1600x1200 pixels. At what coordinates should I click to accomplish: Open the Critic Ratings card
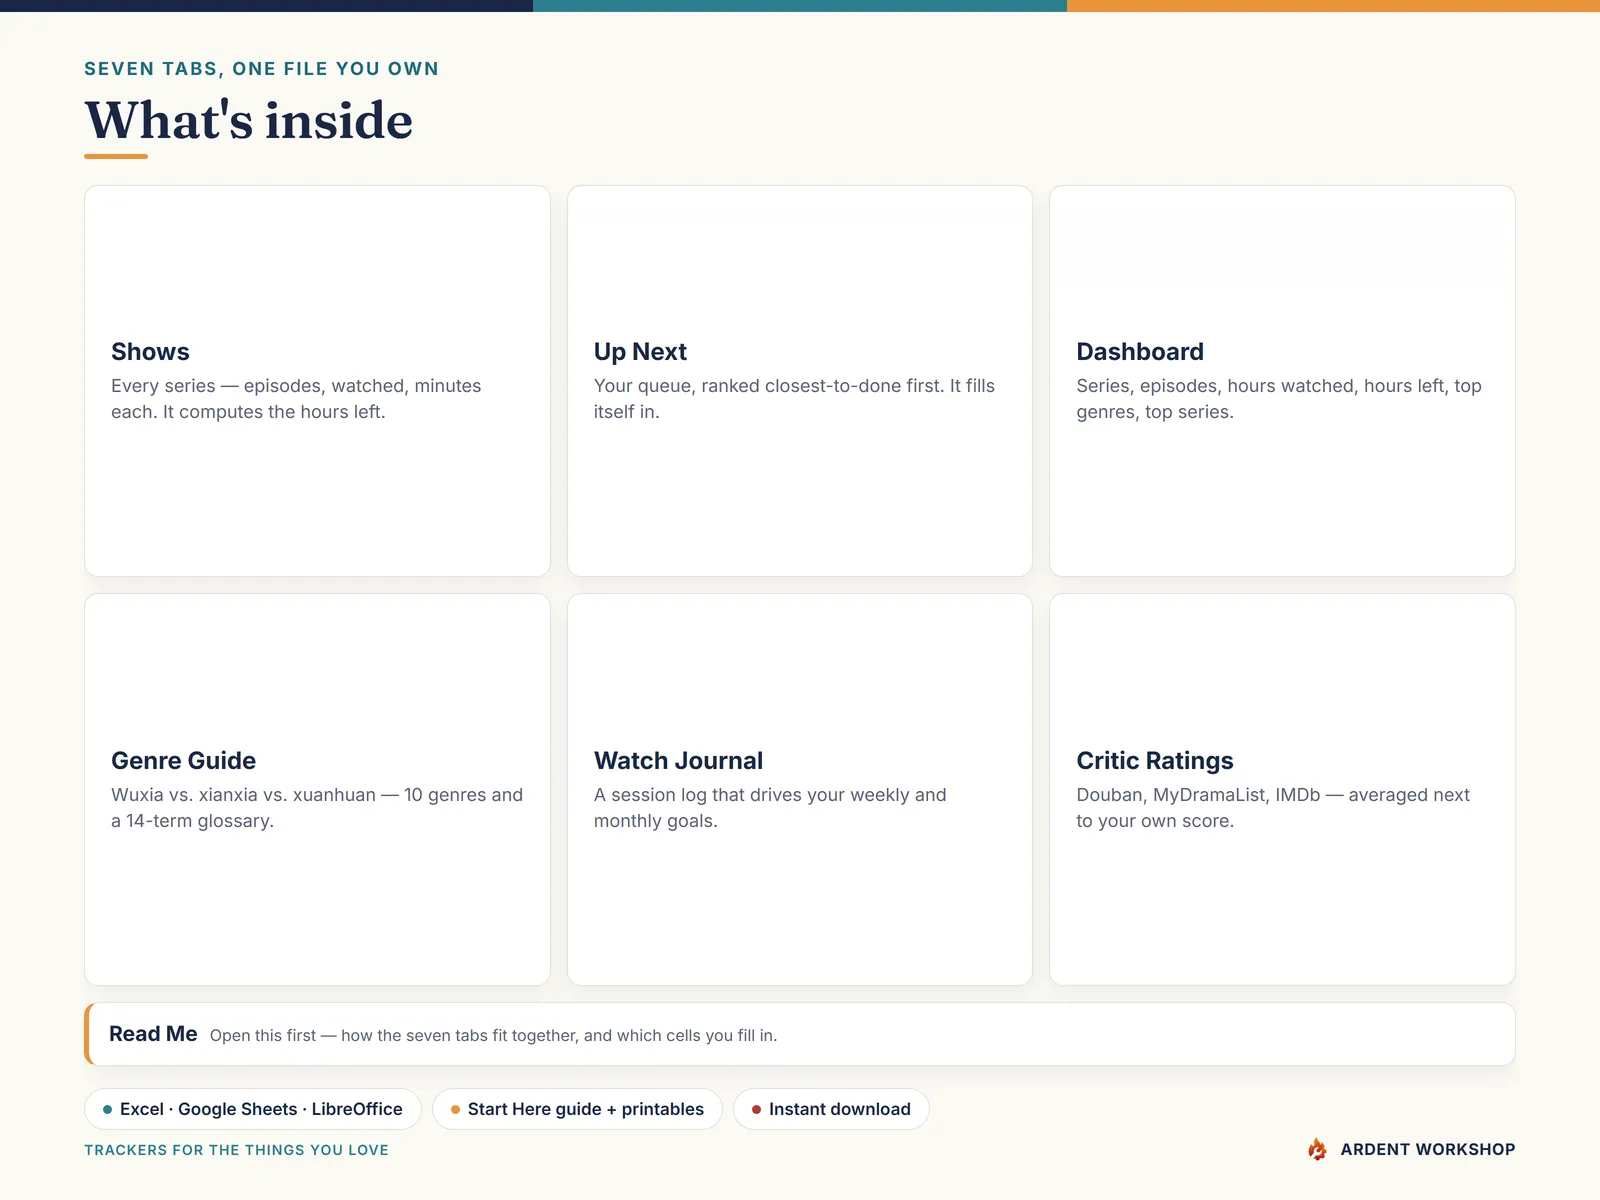1282,790
